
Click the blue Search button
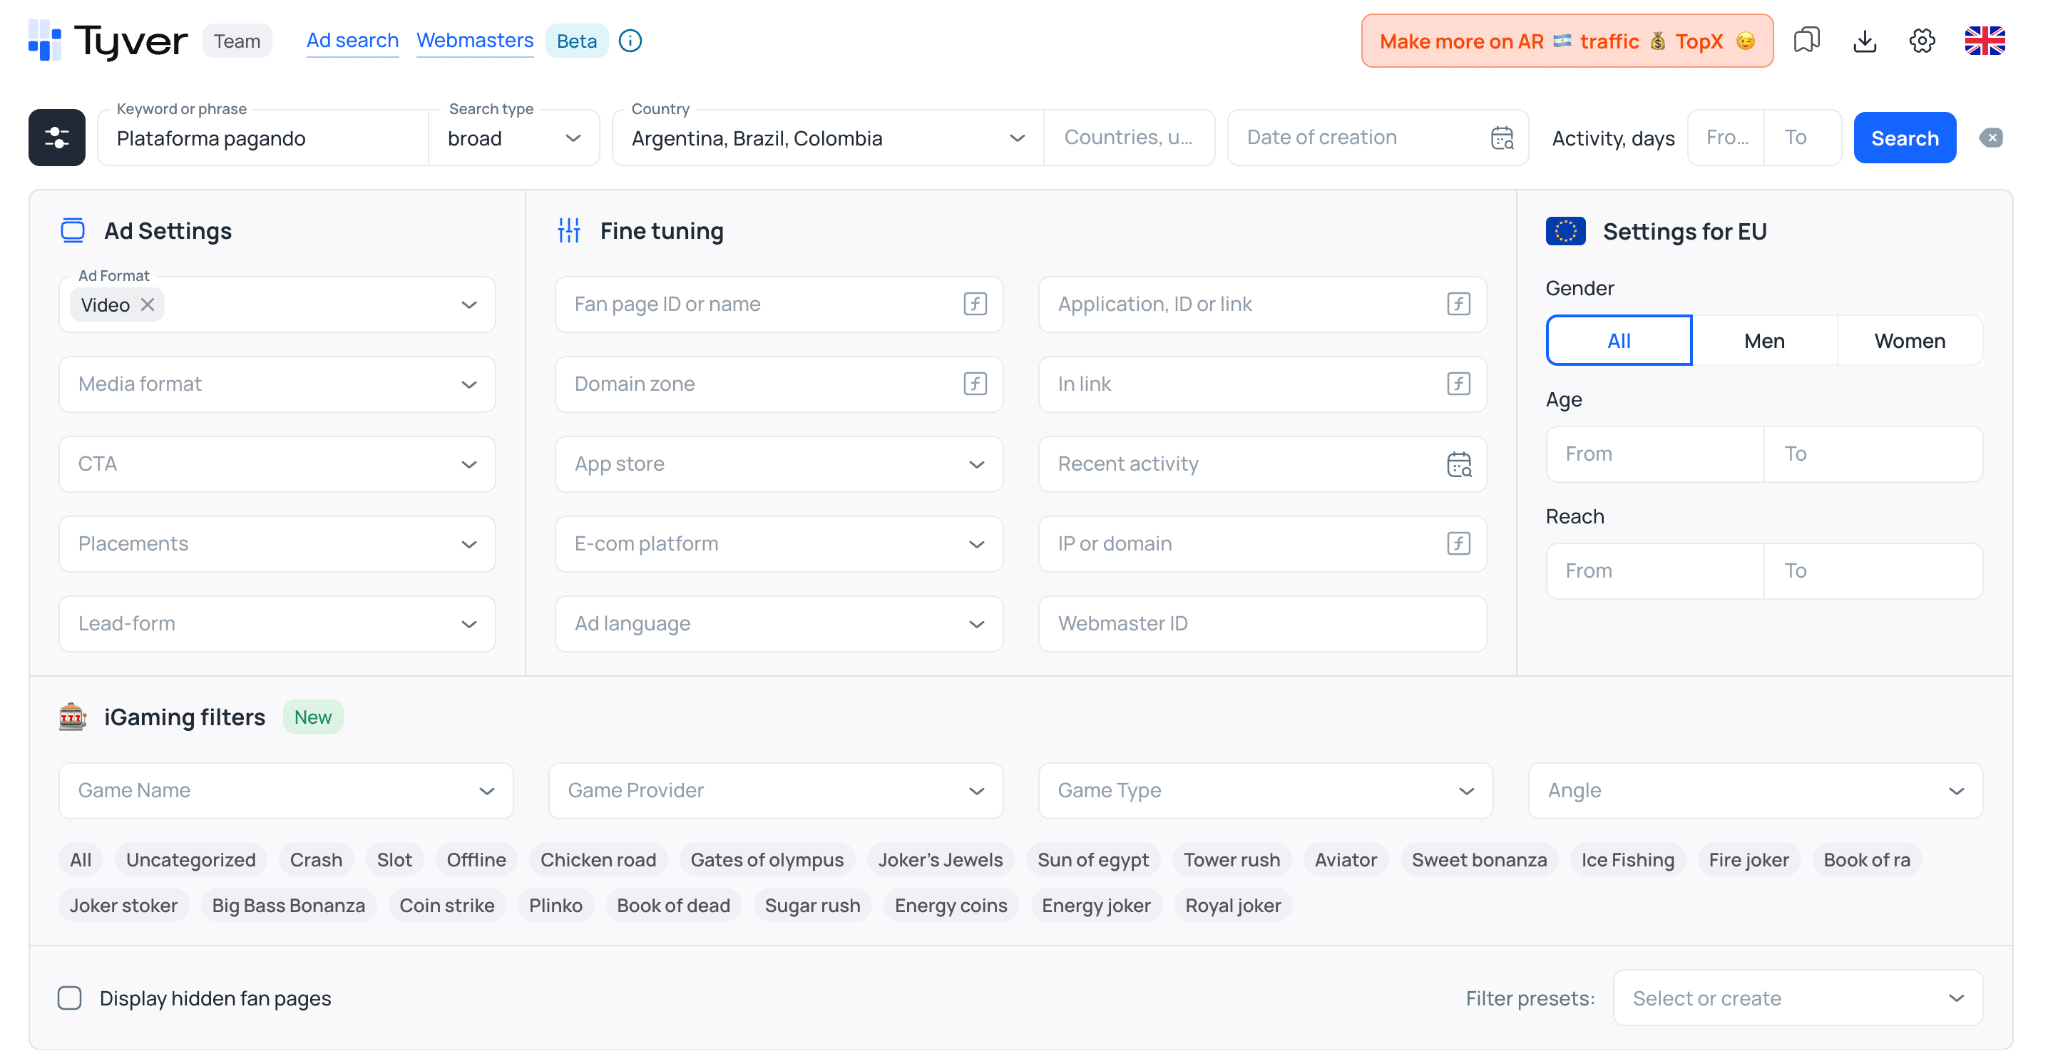tap(1904, 138)
